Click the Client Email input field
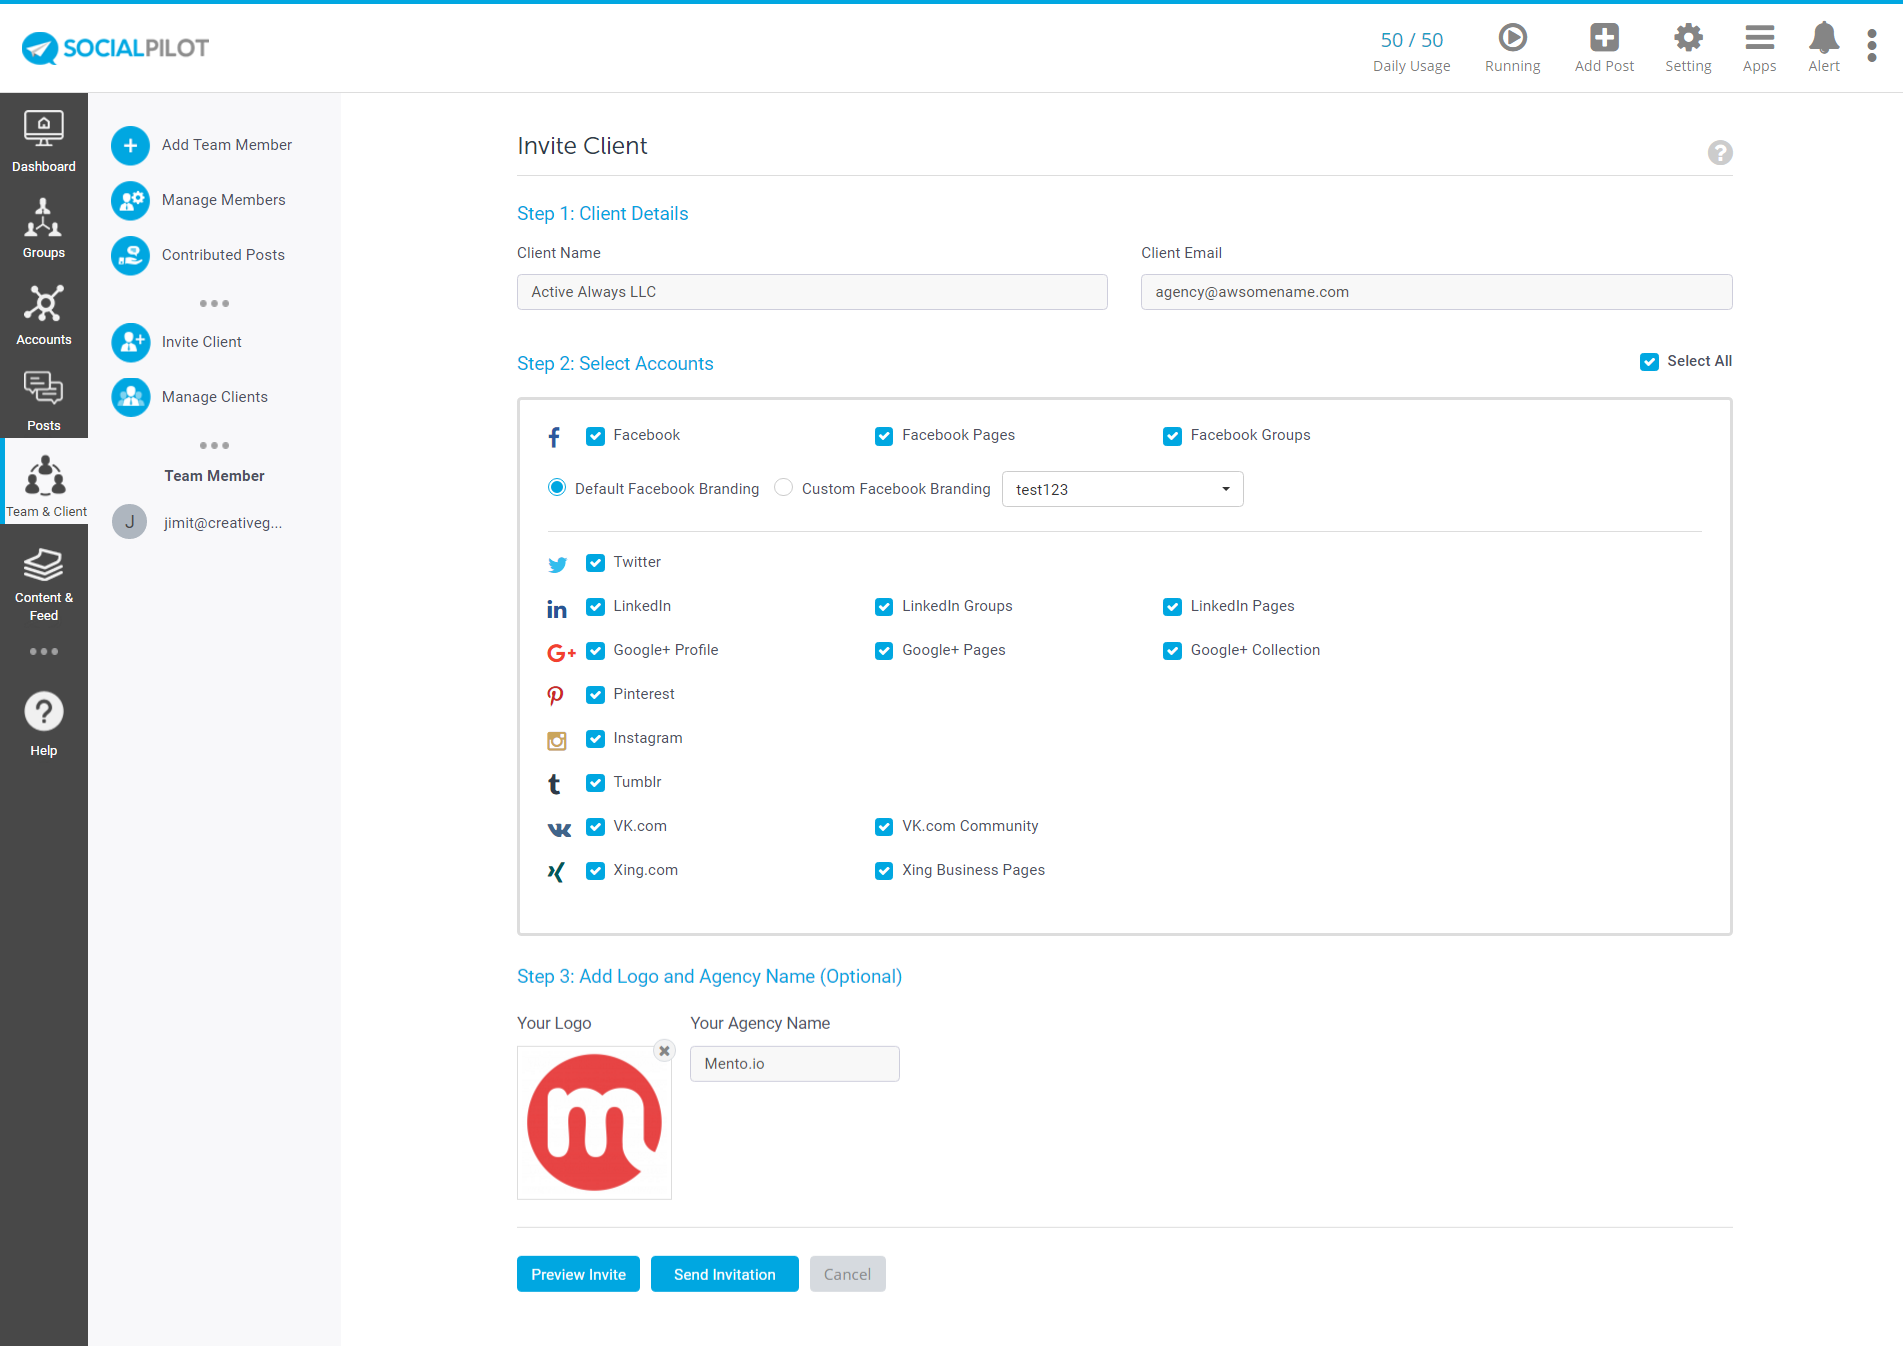Screen dimensions: 1903x1346 click(1436, 292)
